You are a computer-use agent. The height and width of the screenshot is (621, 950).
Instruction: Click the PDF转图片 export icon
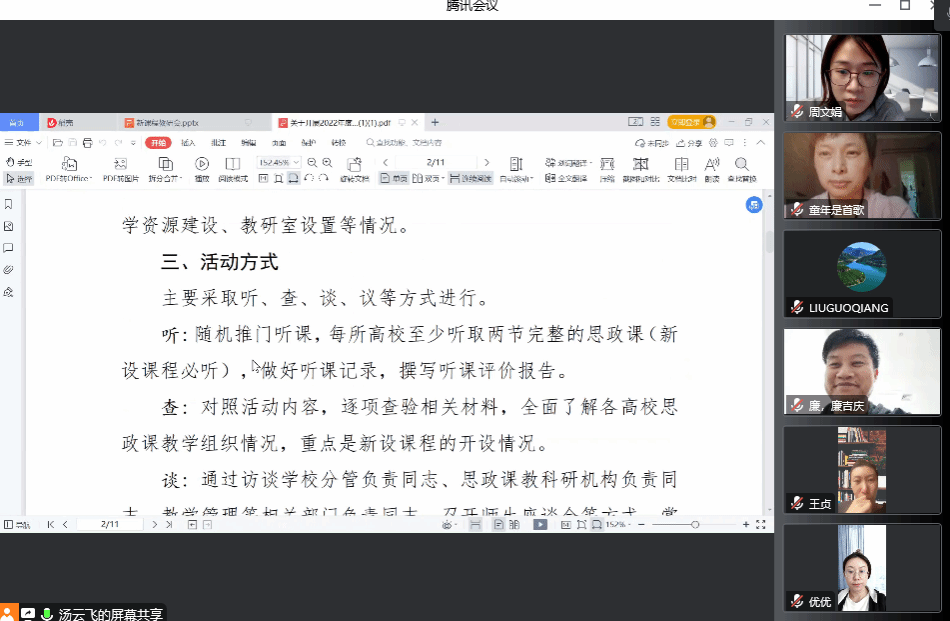click(120, 164)
